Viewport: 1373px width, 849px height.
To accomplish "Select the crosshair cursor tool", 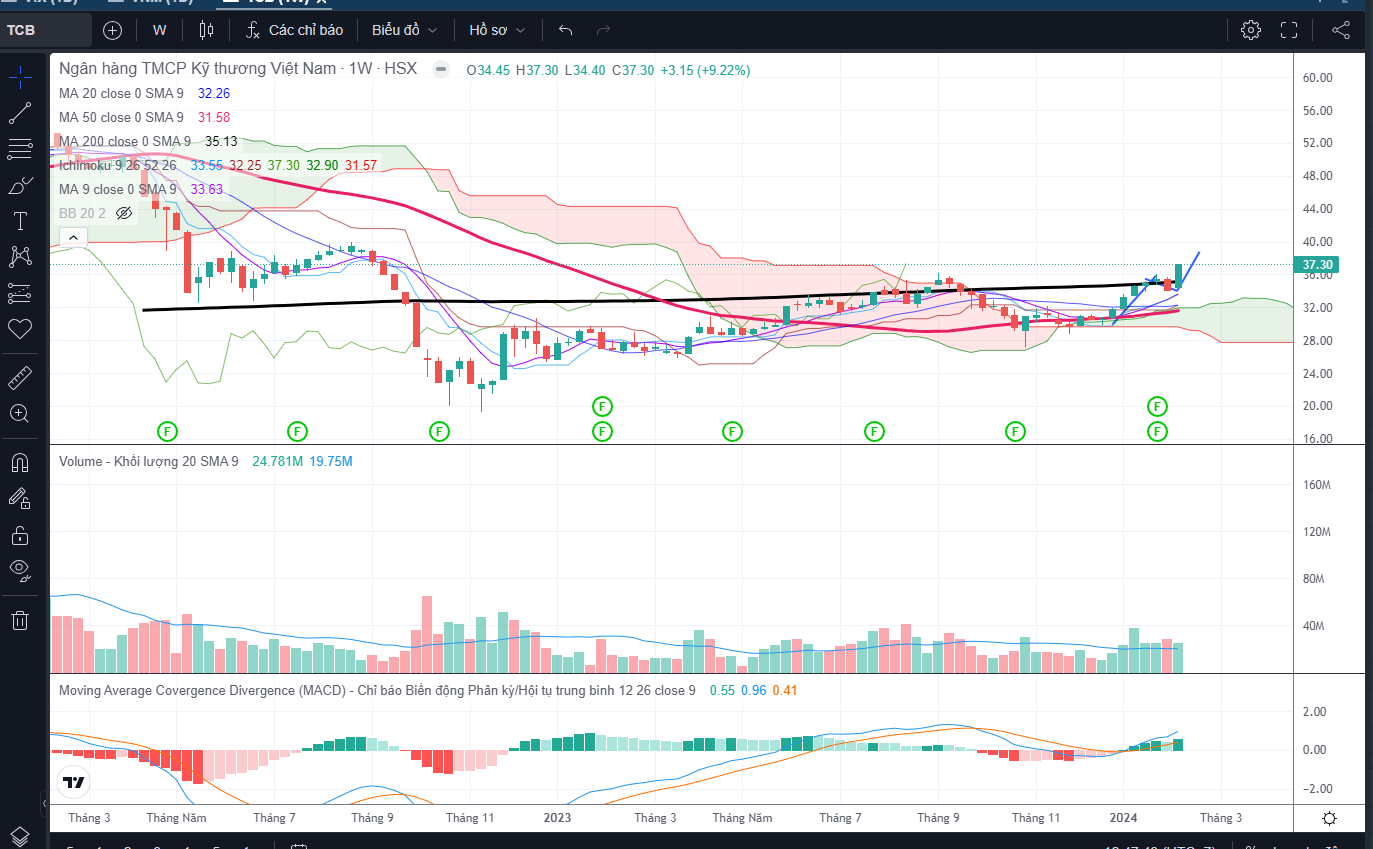I will pos(20,76).
